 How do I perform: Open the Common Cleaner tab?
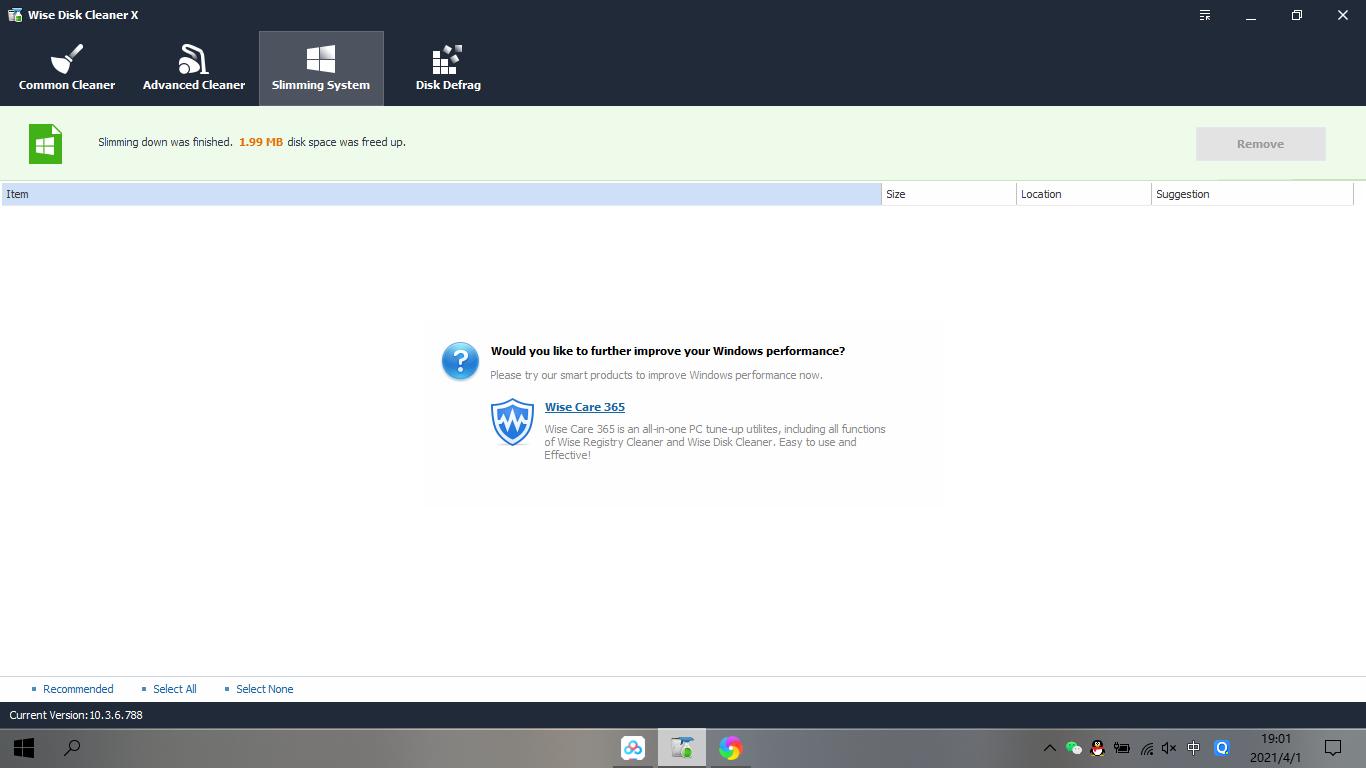[x=67, y=68]
